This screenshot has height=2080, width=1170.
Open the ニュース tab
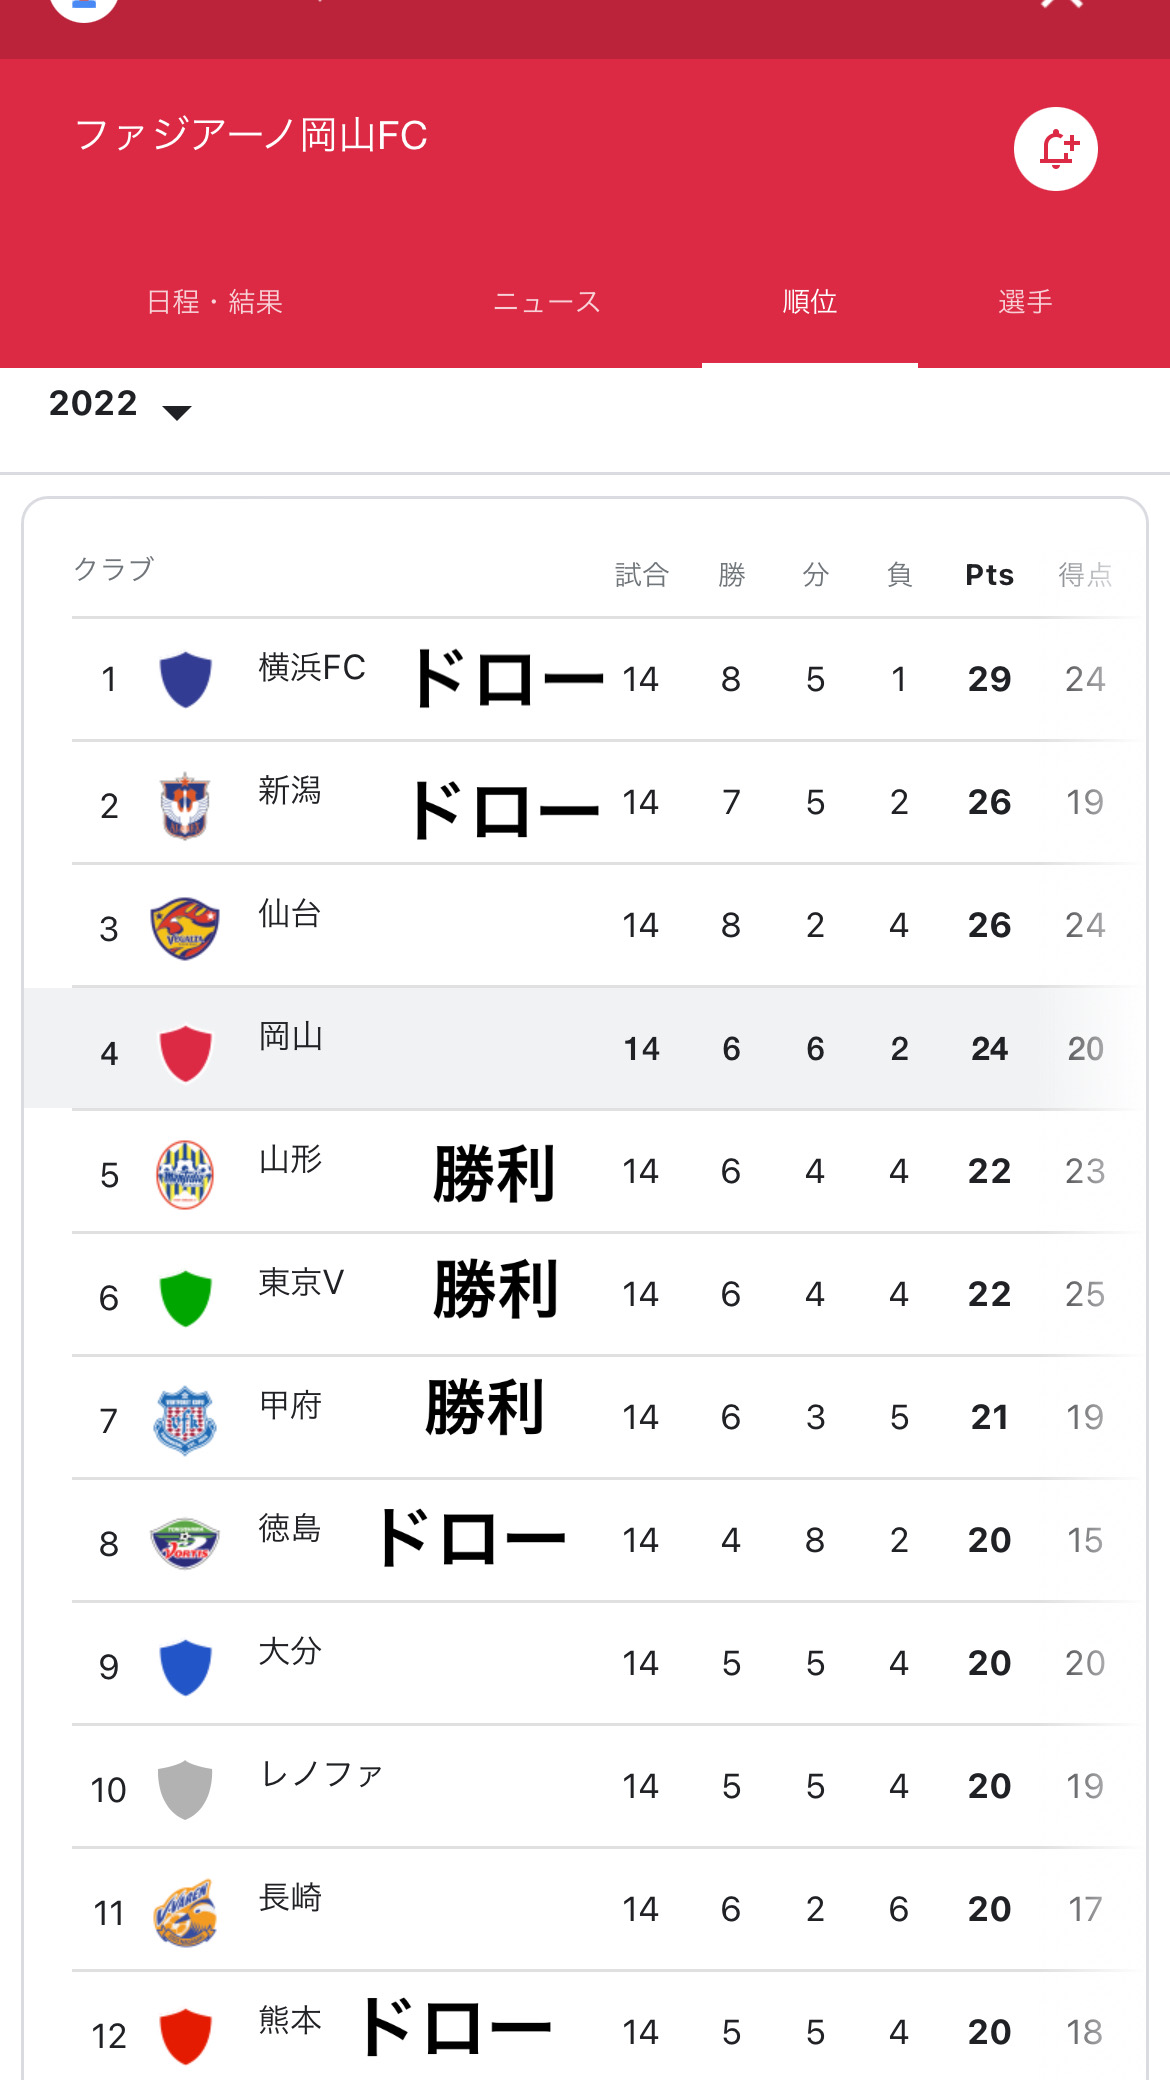tap(547, 302)
